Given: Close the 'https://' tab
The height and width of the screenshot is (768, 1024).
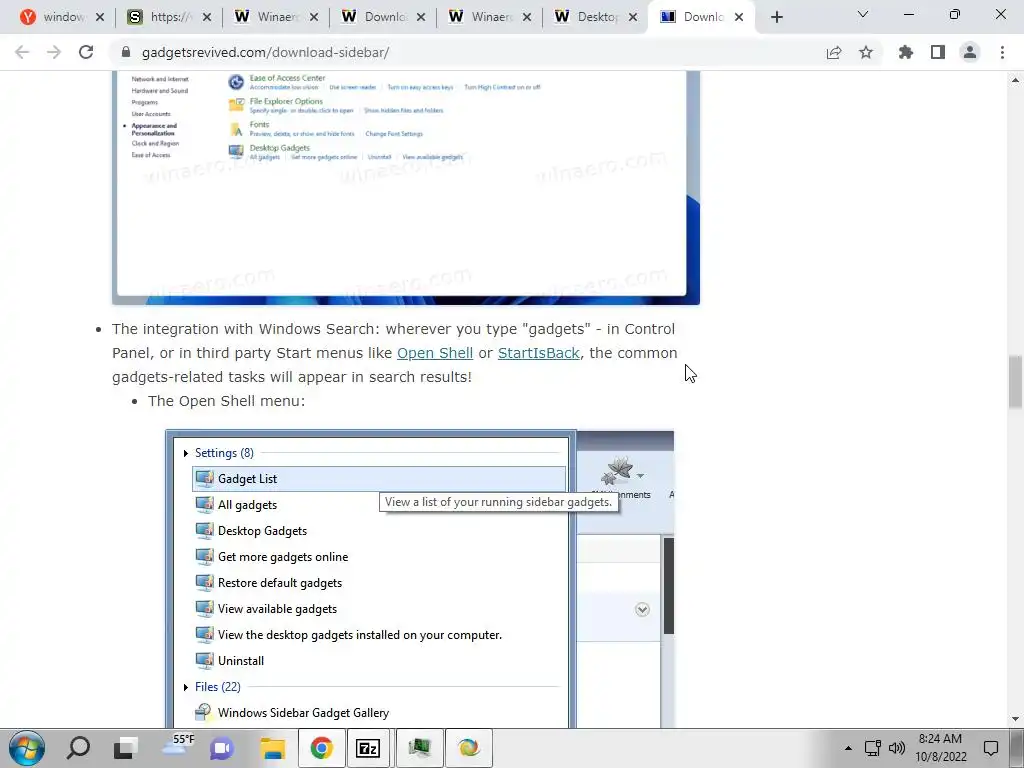Looking at the screenshot, I should 207,18.
